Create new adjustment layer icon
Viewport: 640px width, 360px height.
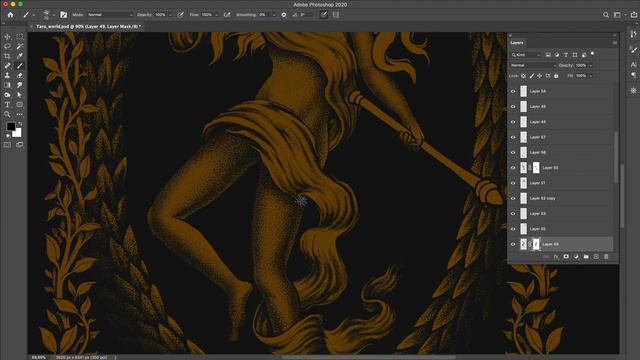click(576, 257)
